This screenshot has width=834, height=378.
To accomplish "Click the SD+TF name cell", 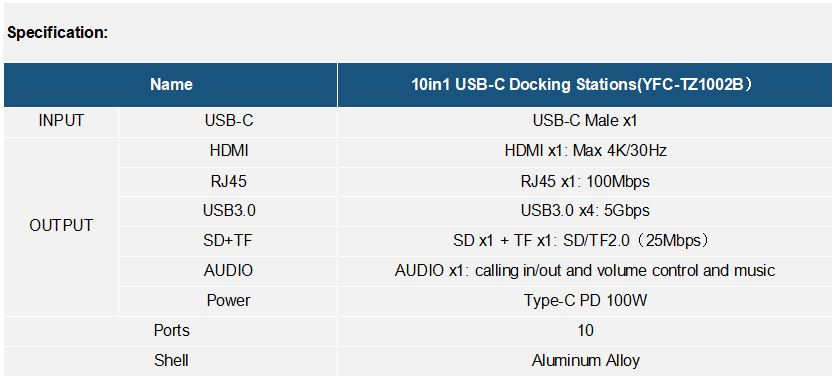I will click(x=229, y=241).
